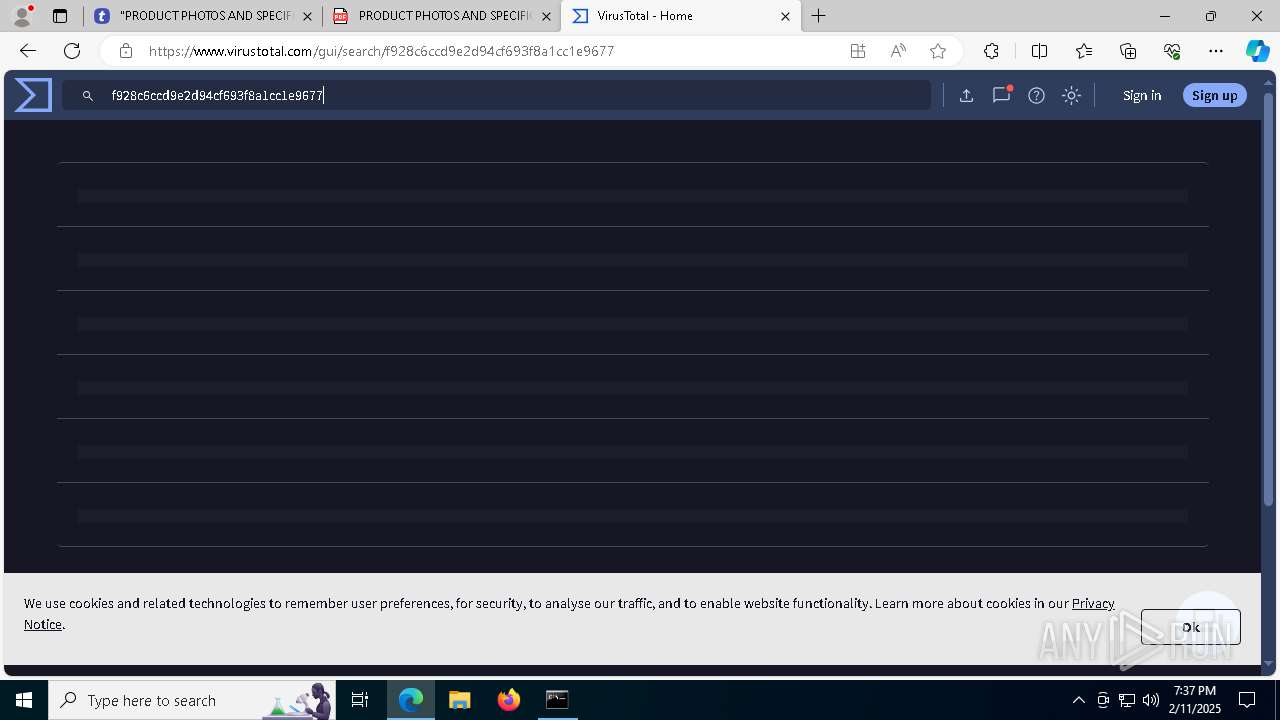Click the page vertical scrollbar down arrow
The height and width of the screenshot is (720, 1280).
pyautogui.click(x=1270, y=663)
